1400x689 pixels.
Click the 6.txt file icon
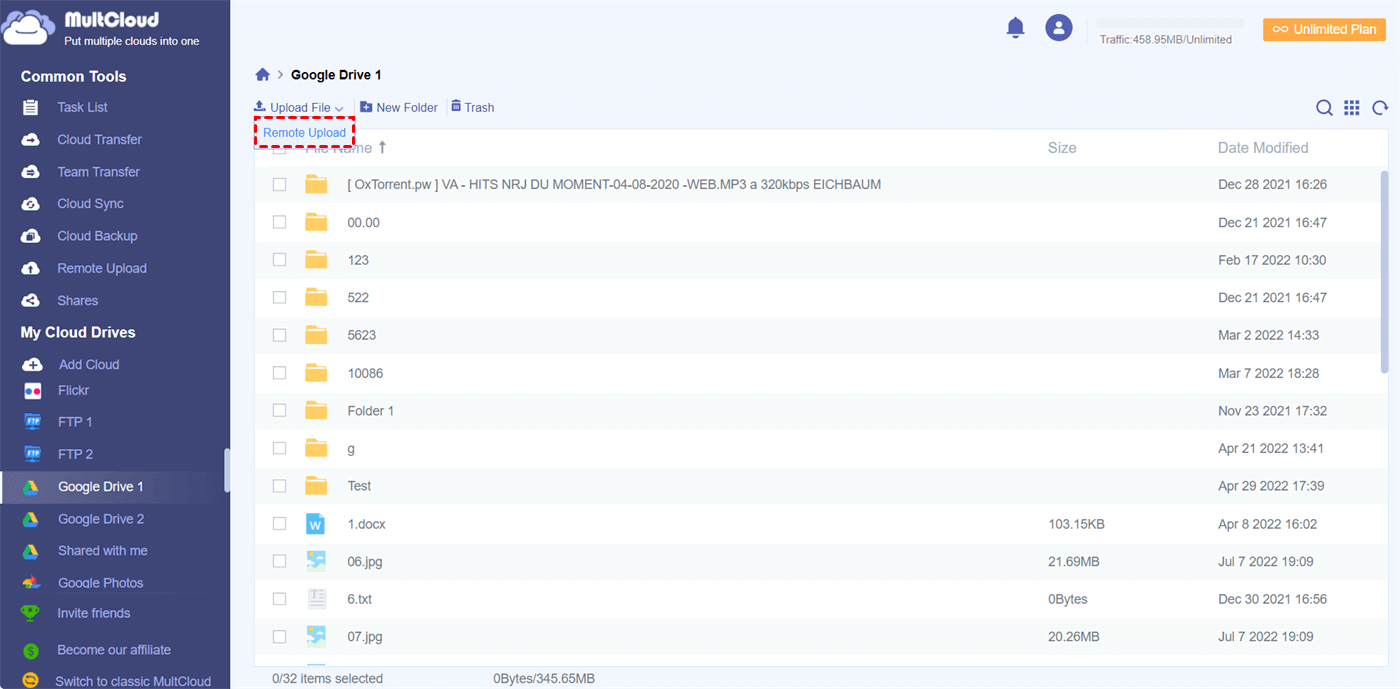316,599
